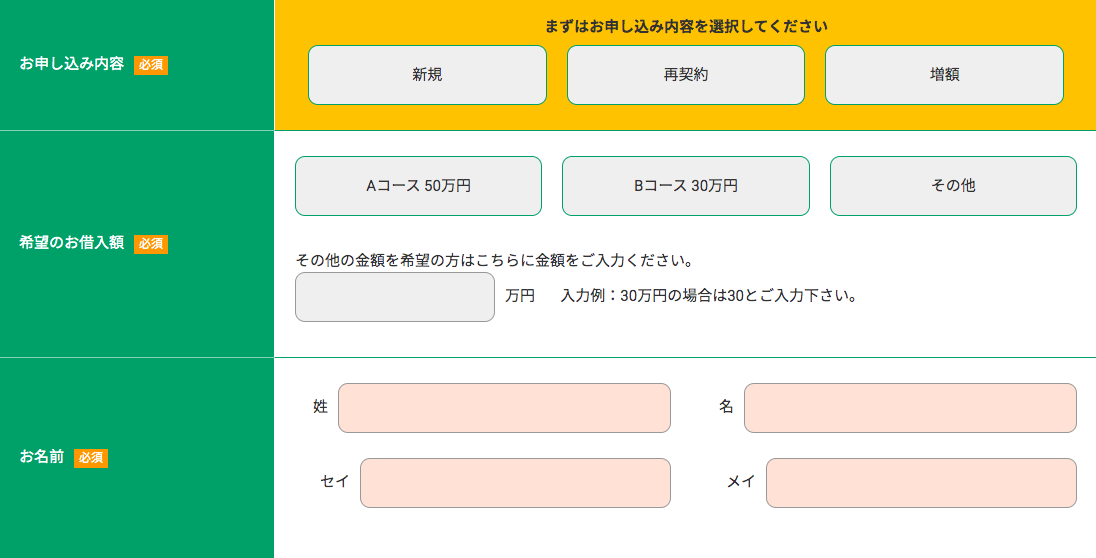This screenshot has height=558, width=1096.
Task: Select Aコース 50万円 loan amount
Action: pyautogui.click(x=418, y=186)
